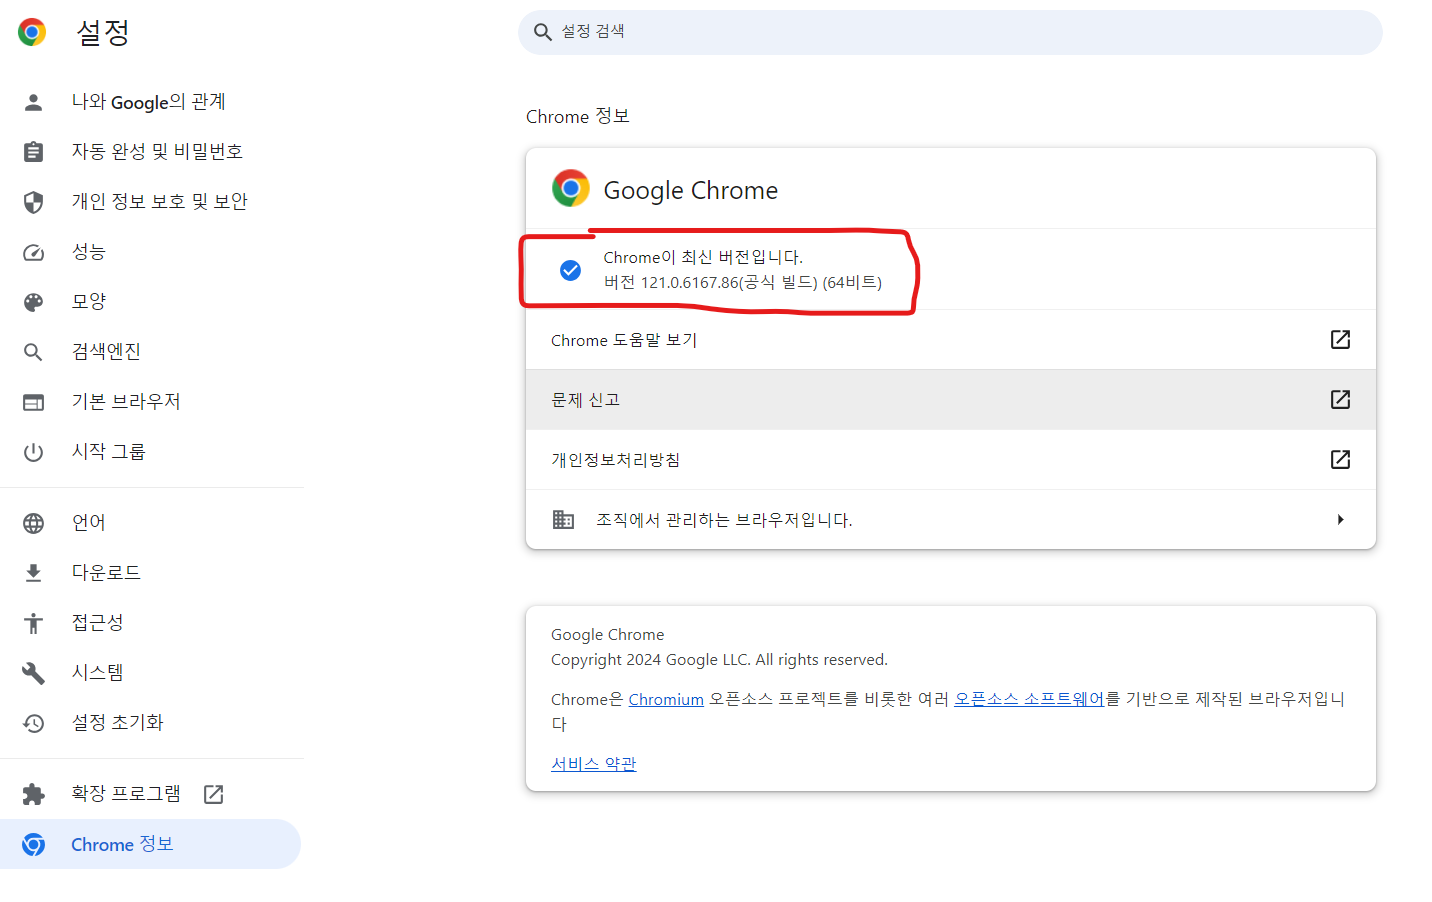Open 검색엔진 settings section
Screen dimensions: 1432x902
150,352
